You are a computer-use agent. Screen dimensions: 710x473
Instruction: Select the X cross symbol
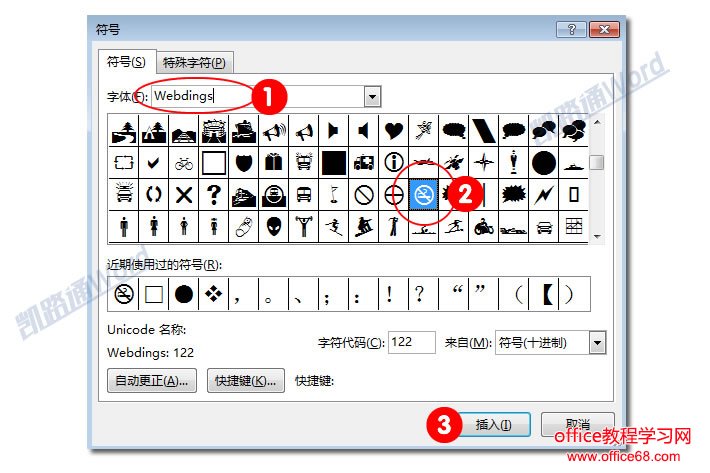[183, 195]
